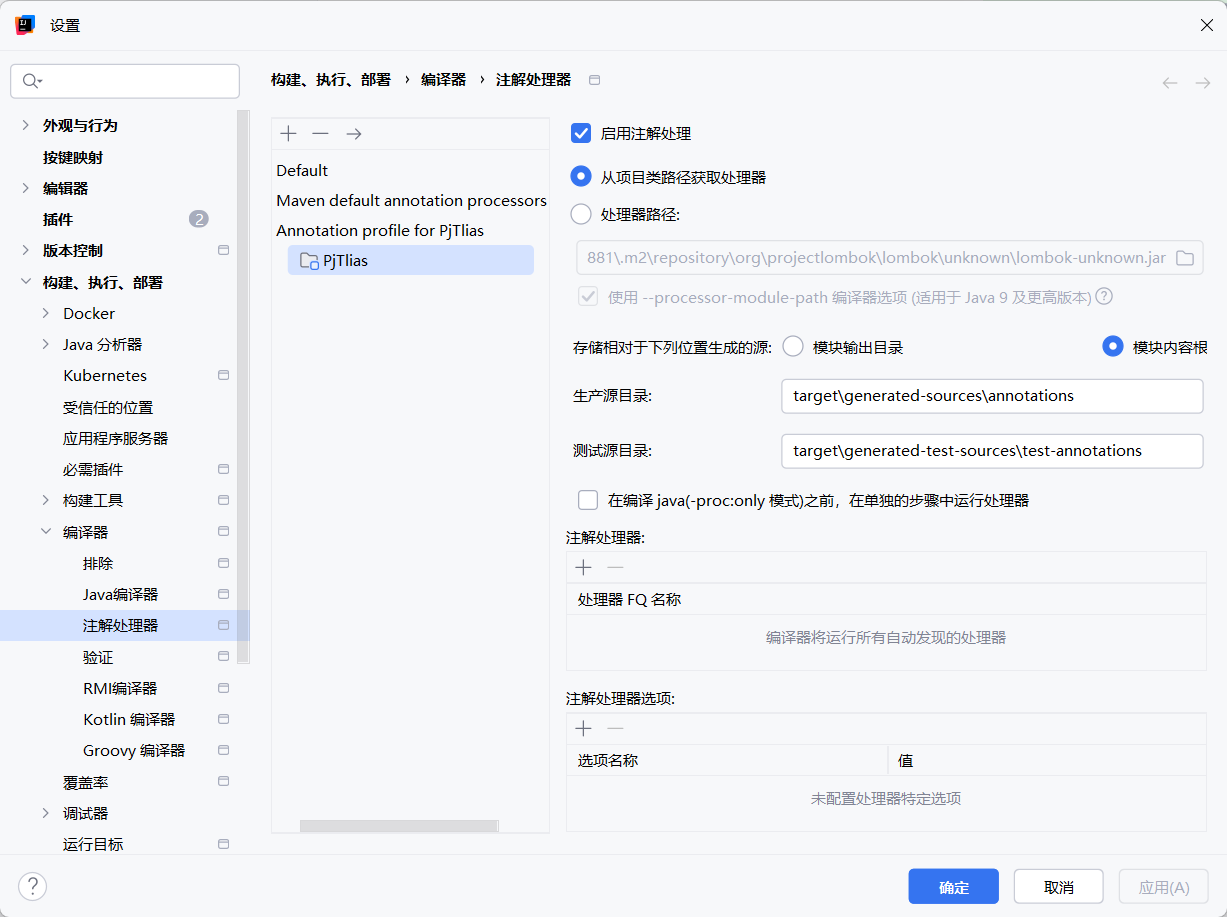Disable the 启用注解处理 checkbox
Viewport: 1227px width, 917px height.
(581, 134)
